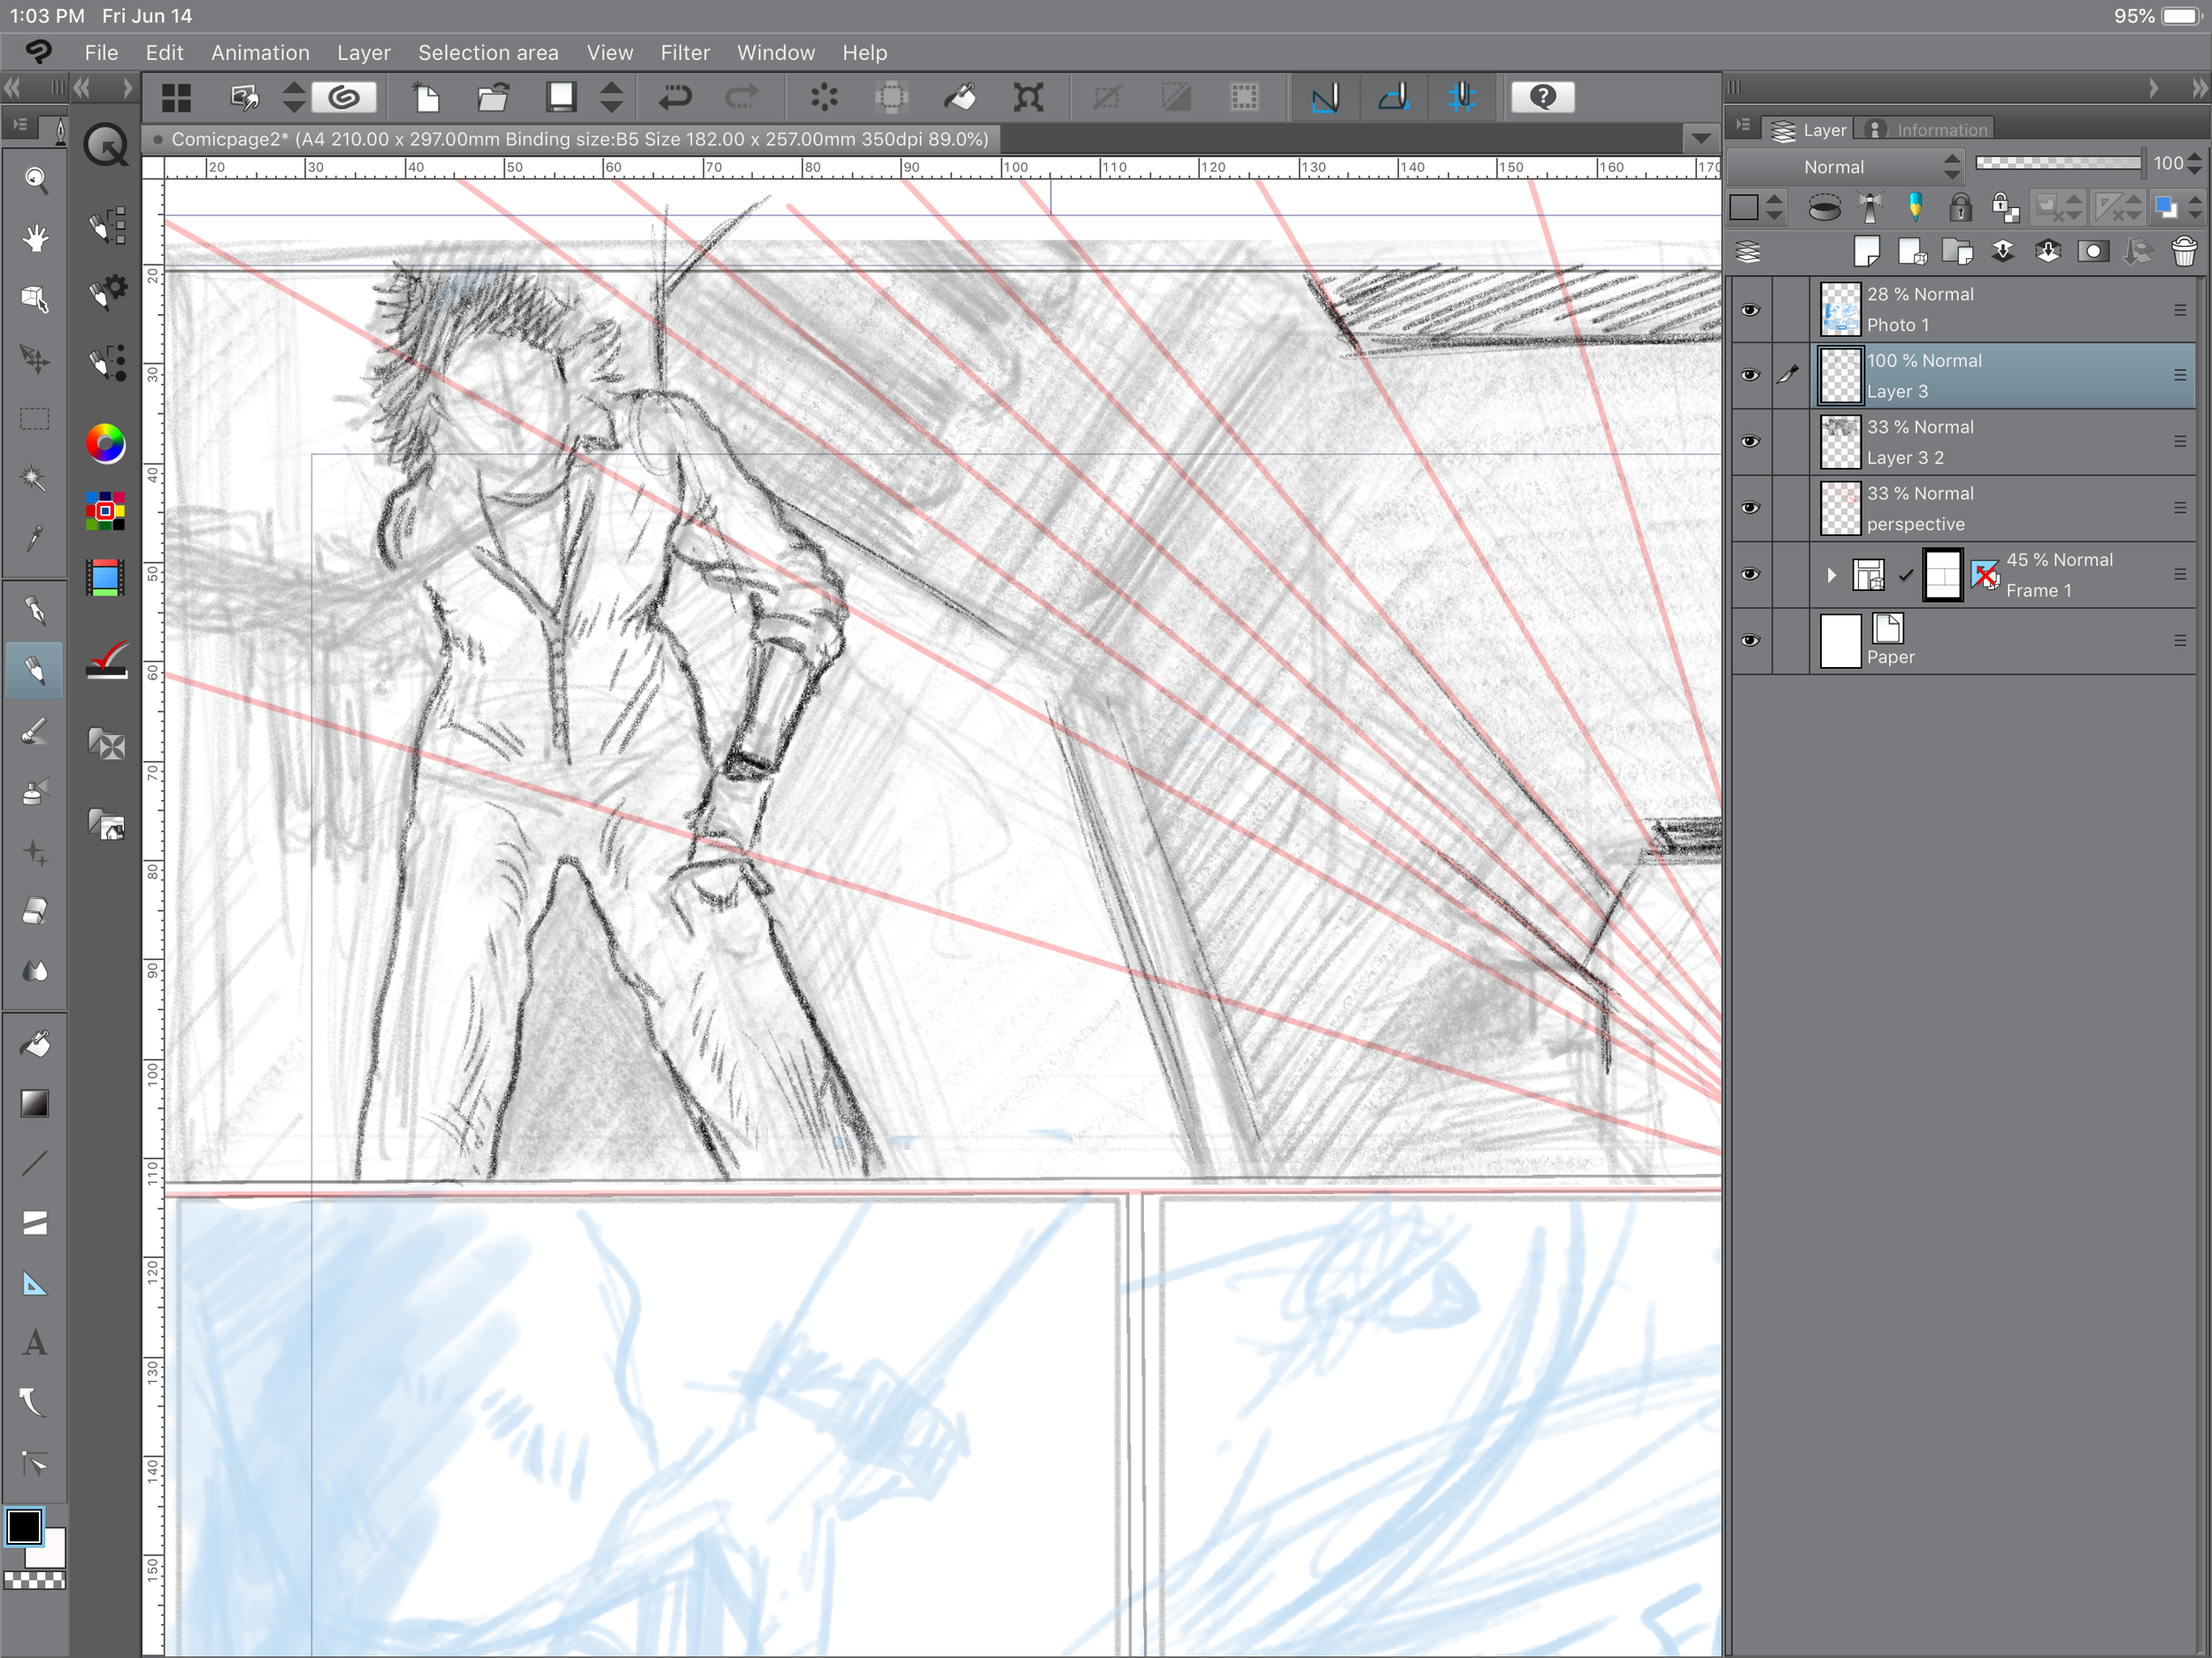Viewport: 2212px width, 1658px height.
Task: Collapse left tool palette chevrons
Action: click(11, 88)
